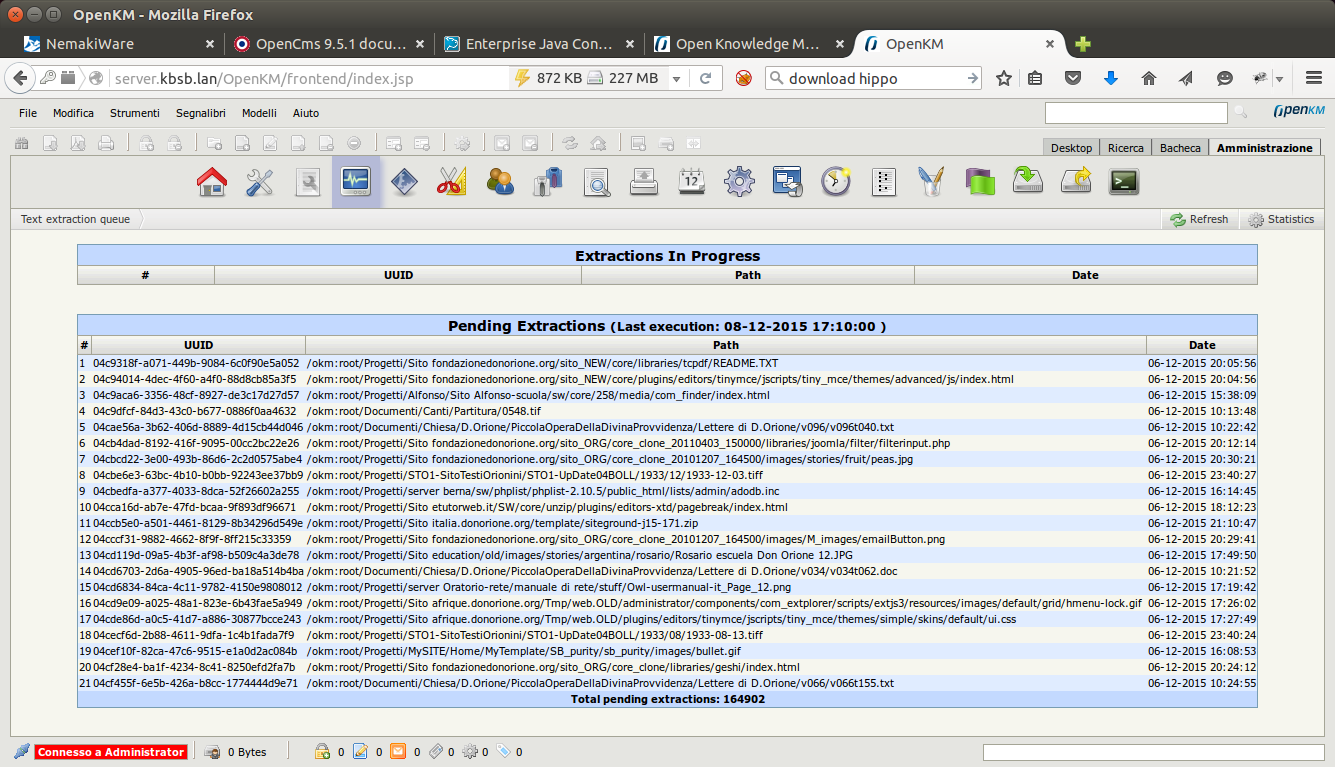This screenshot has width=1335, height=767.
Task: Open the terminal scripting console icon
Action: point(1124,182)
